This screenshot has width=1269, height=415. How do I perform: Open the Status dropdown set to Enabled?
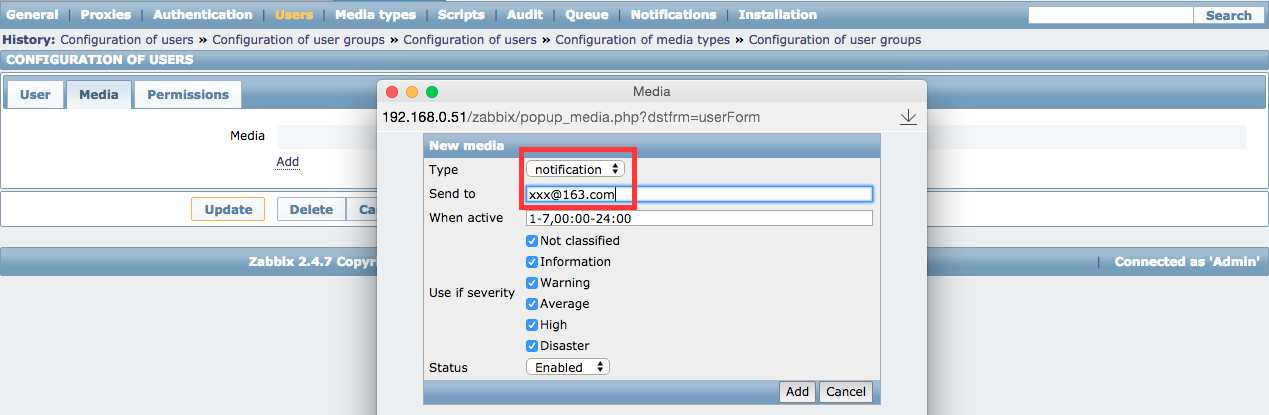pyautogui.click(x=568, y=367)
